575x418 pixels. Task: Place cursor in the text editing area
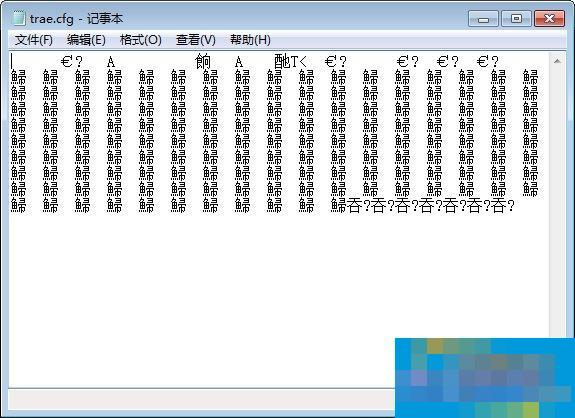click(279, 220)
